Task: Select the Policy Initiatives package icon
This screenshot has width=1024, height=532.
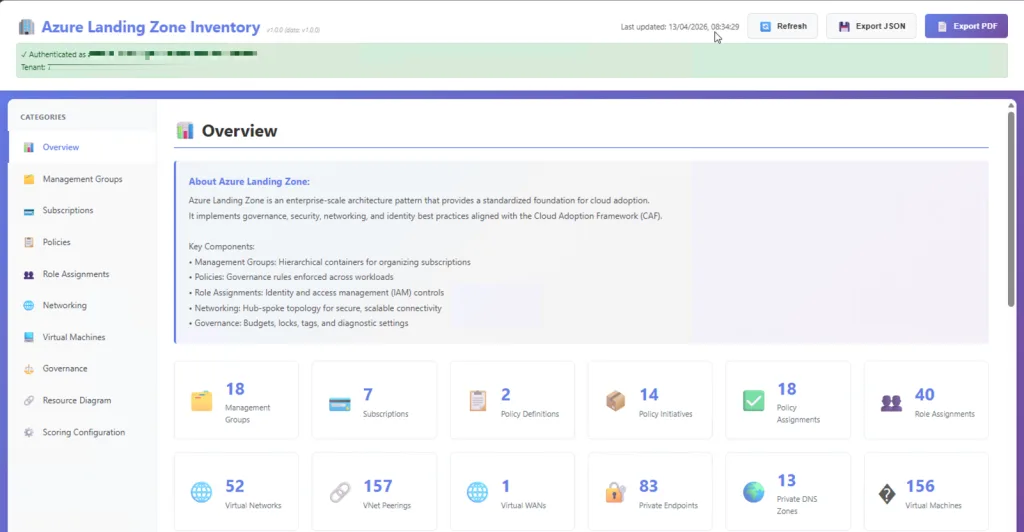Action: 616,401
